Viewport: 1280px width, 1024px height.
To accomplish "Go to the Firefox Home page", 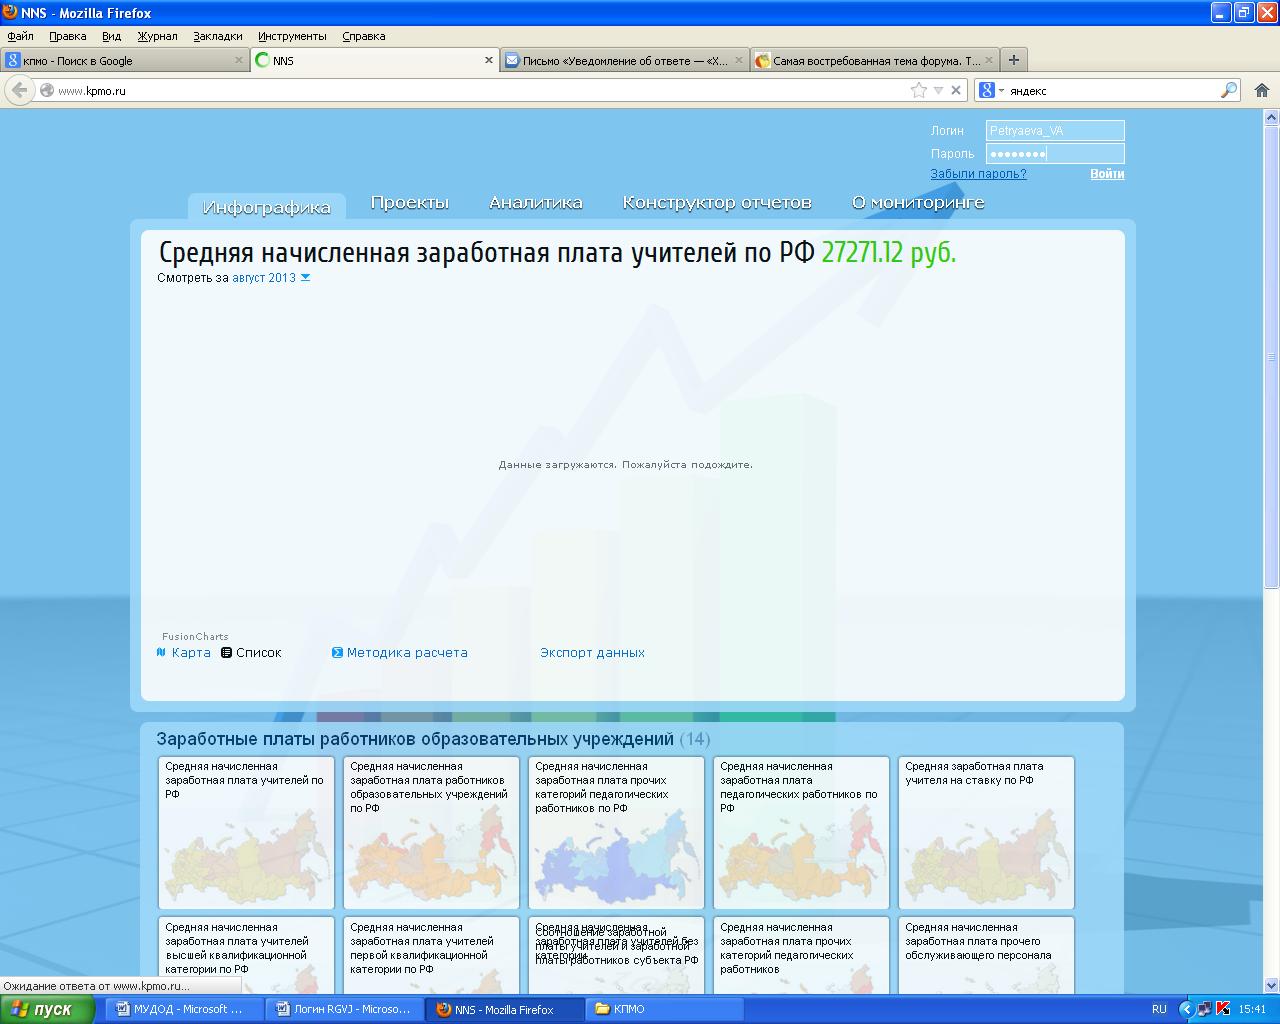I will [1262, 90].
